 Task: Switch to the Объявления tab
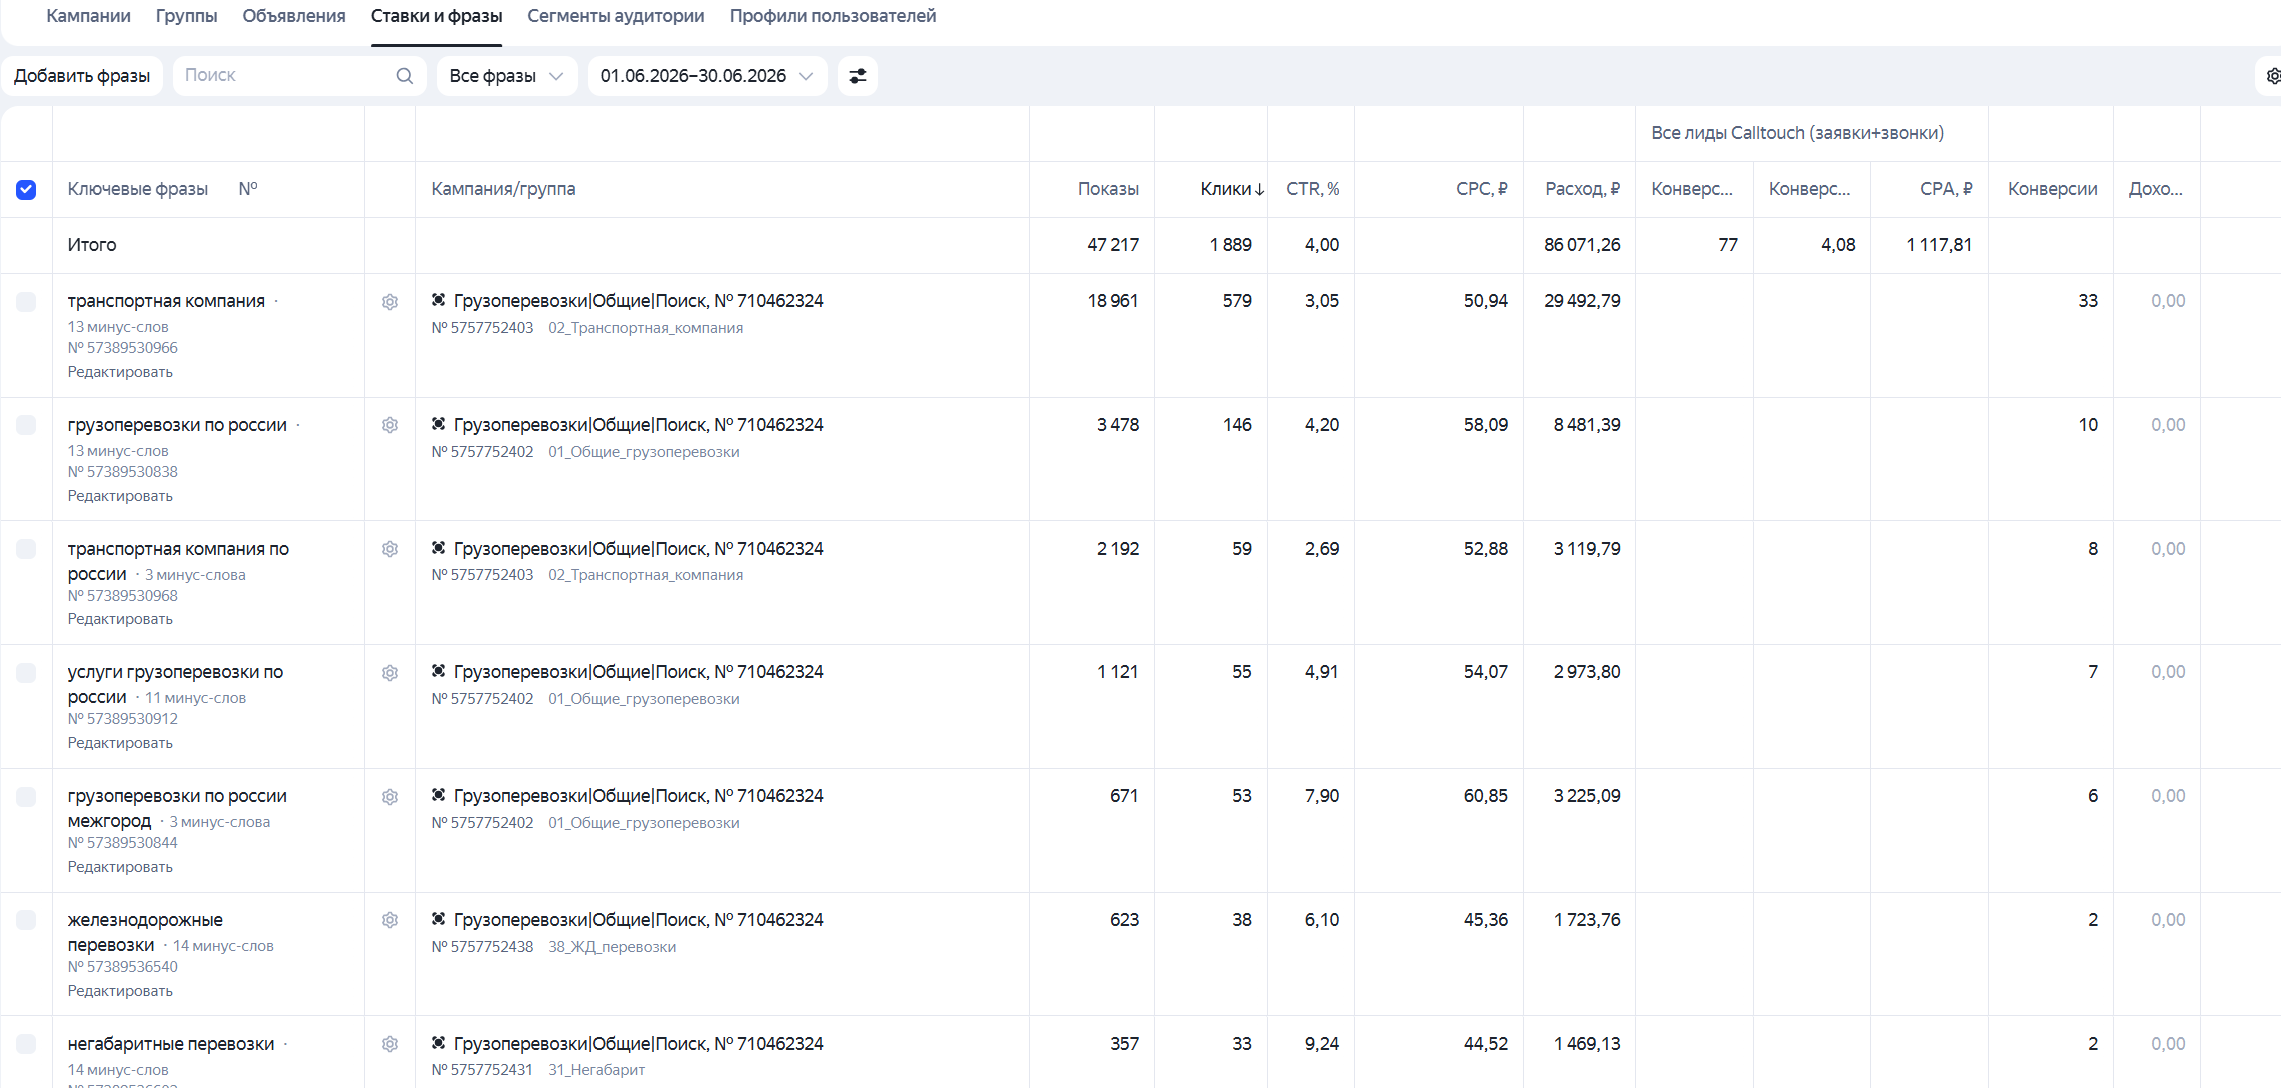294,16
